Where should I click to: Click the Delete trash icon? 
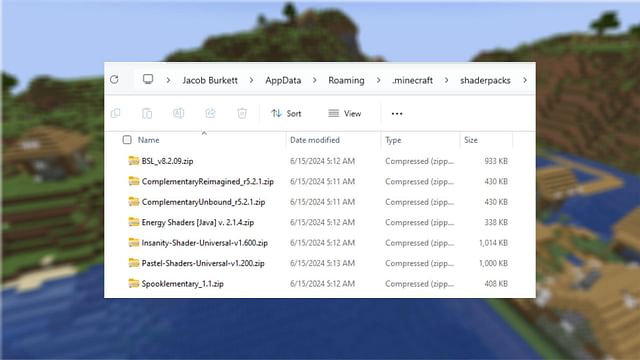pos(242,113)
